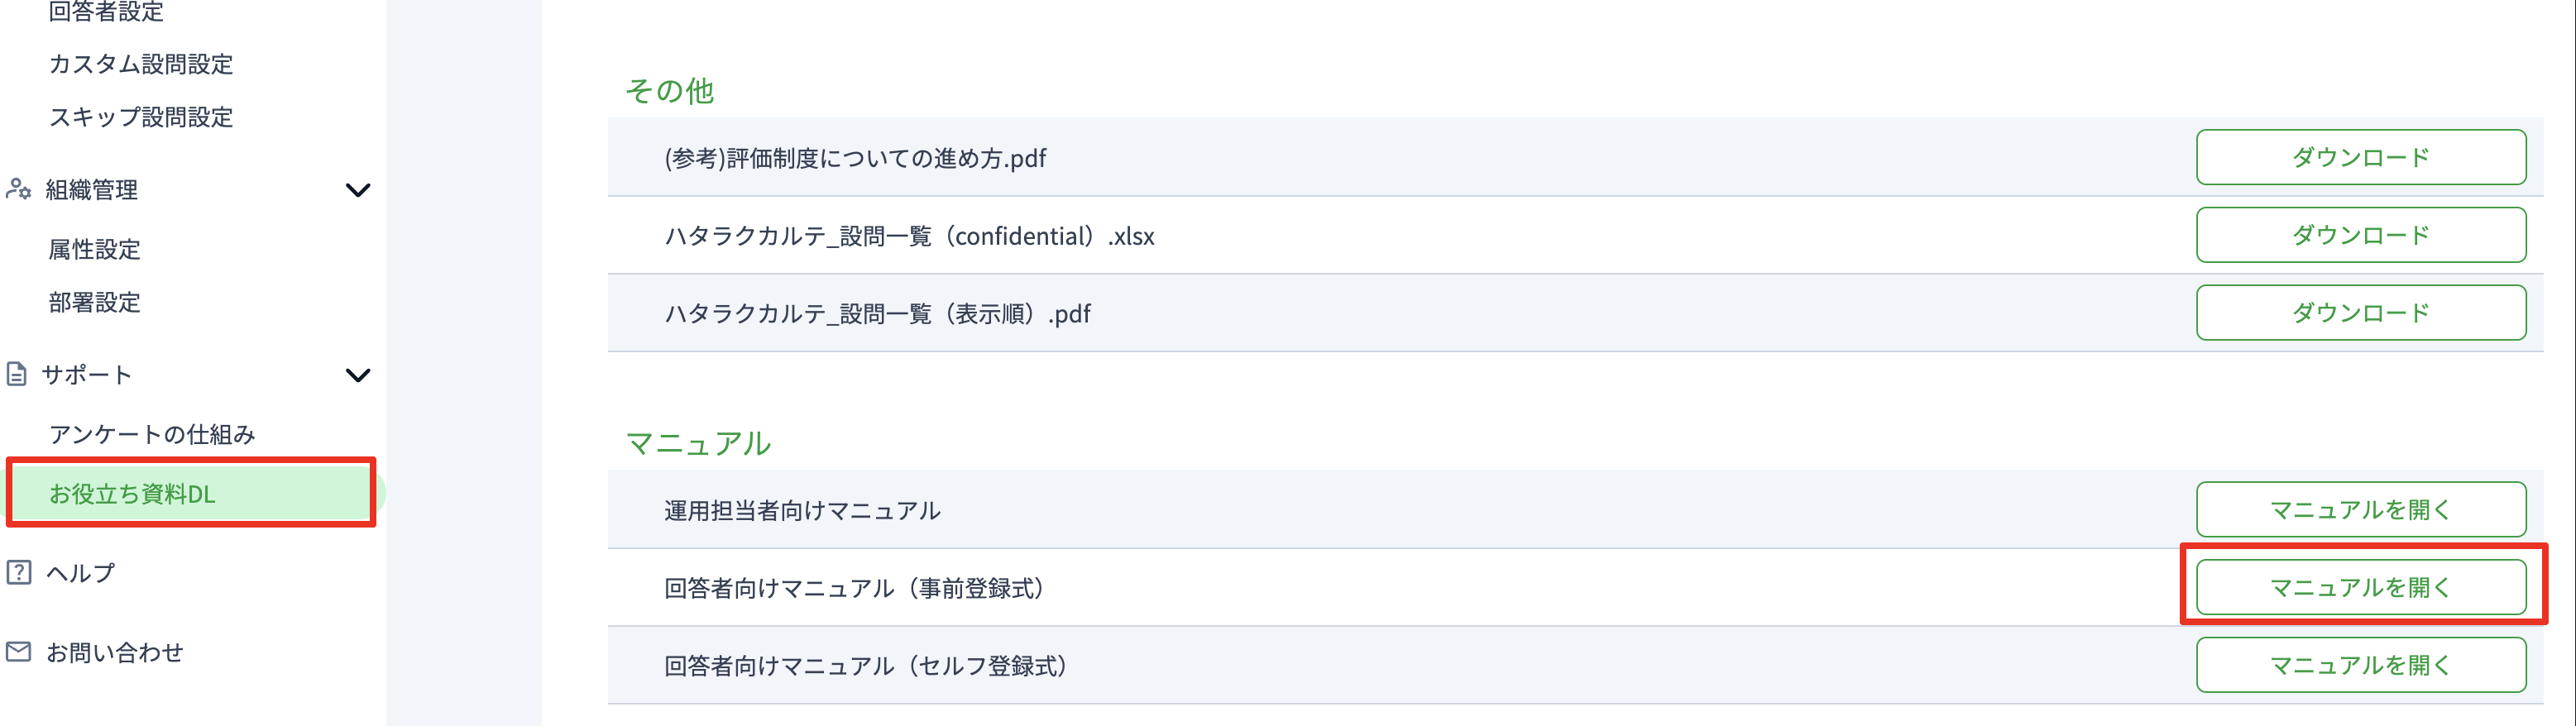
Task: Click the ヘルプ question mark icon
Action: point(19,572)
